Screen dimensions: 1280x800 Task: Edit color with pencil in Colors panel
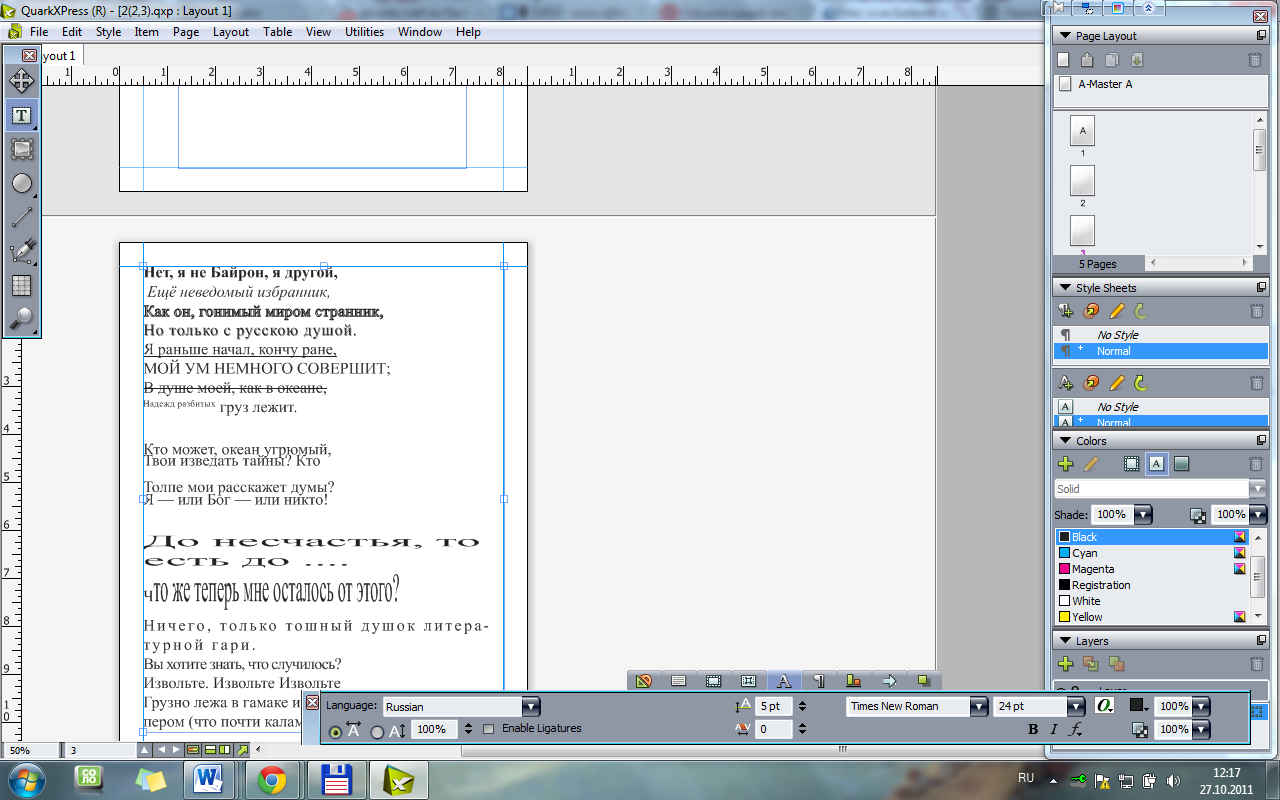1091,464
